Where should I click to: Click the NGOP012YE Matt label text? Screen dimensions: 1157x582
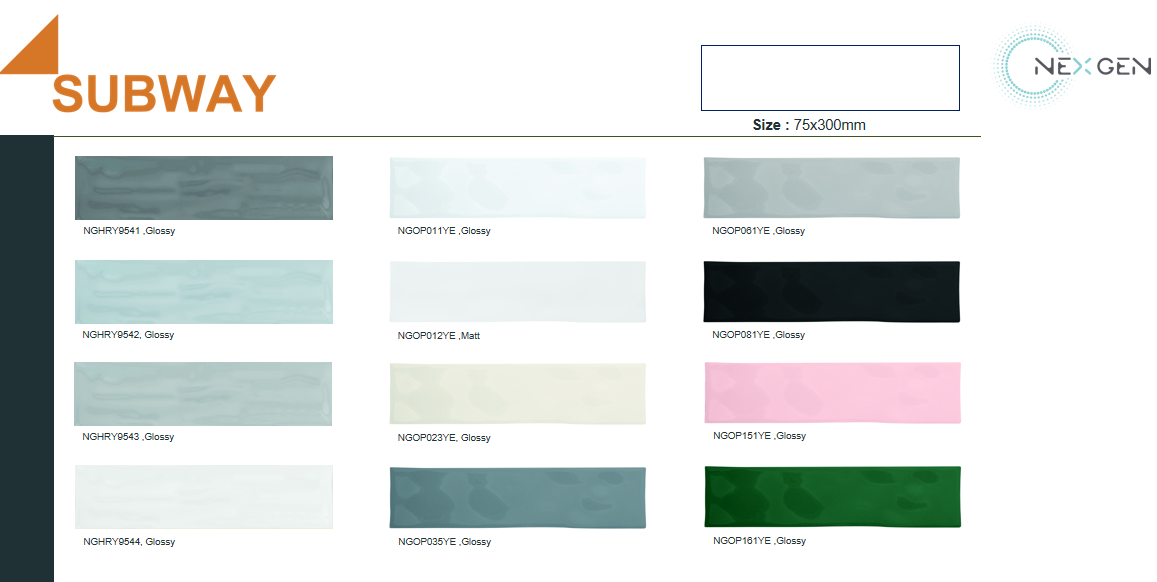pyautogui.click(x=439, y=336)
